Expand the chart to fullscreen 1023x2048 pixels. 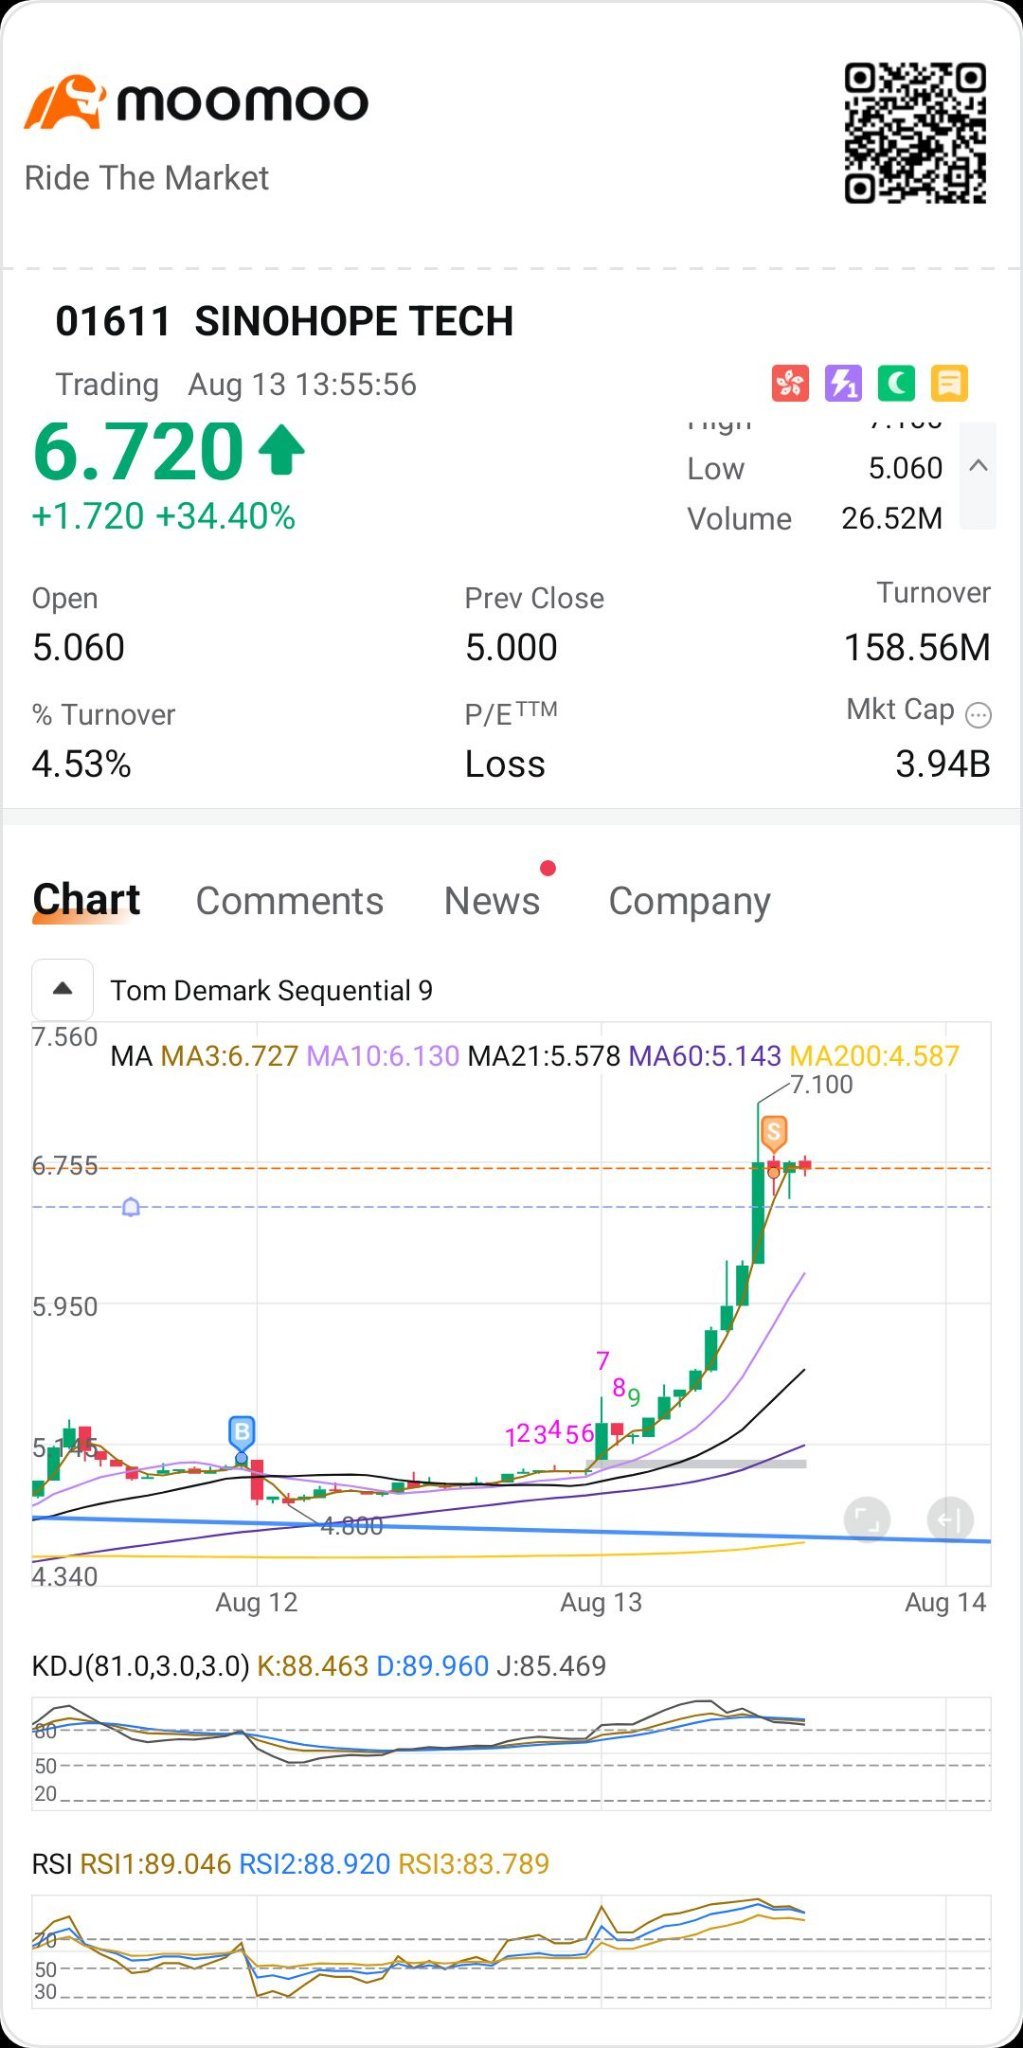[x=867, y=1520]
